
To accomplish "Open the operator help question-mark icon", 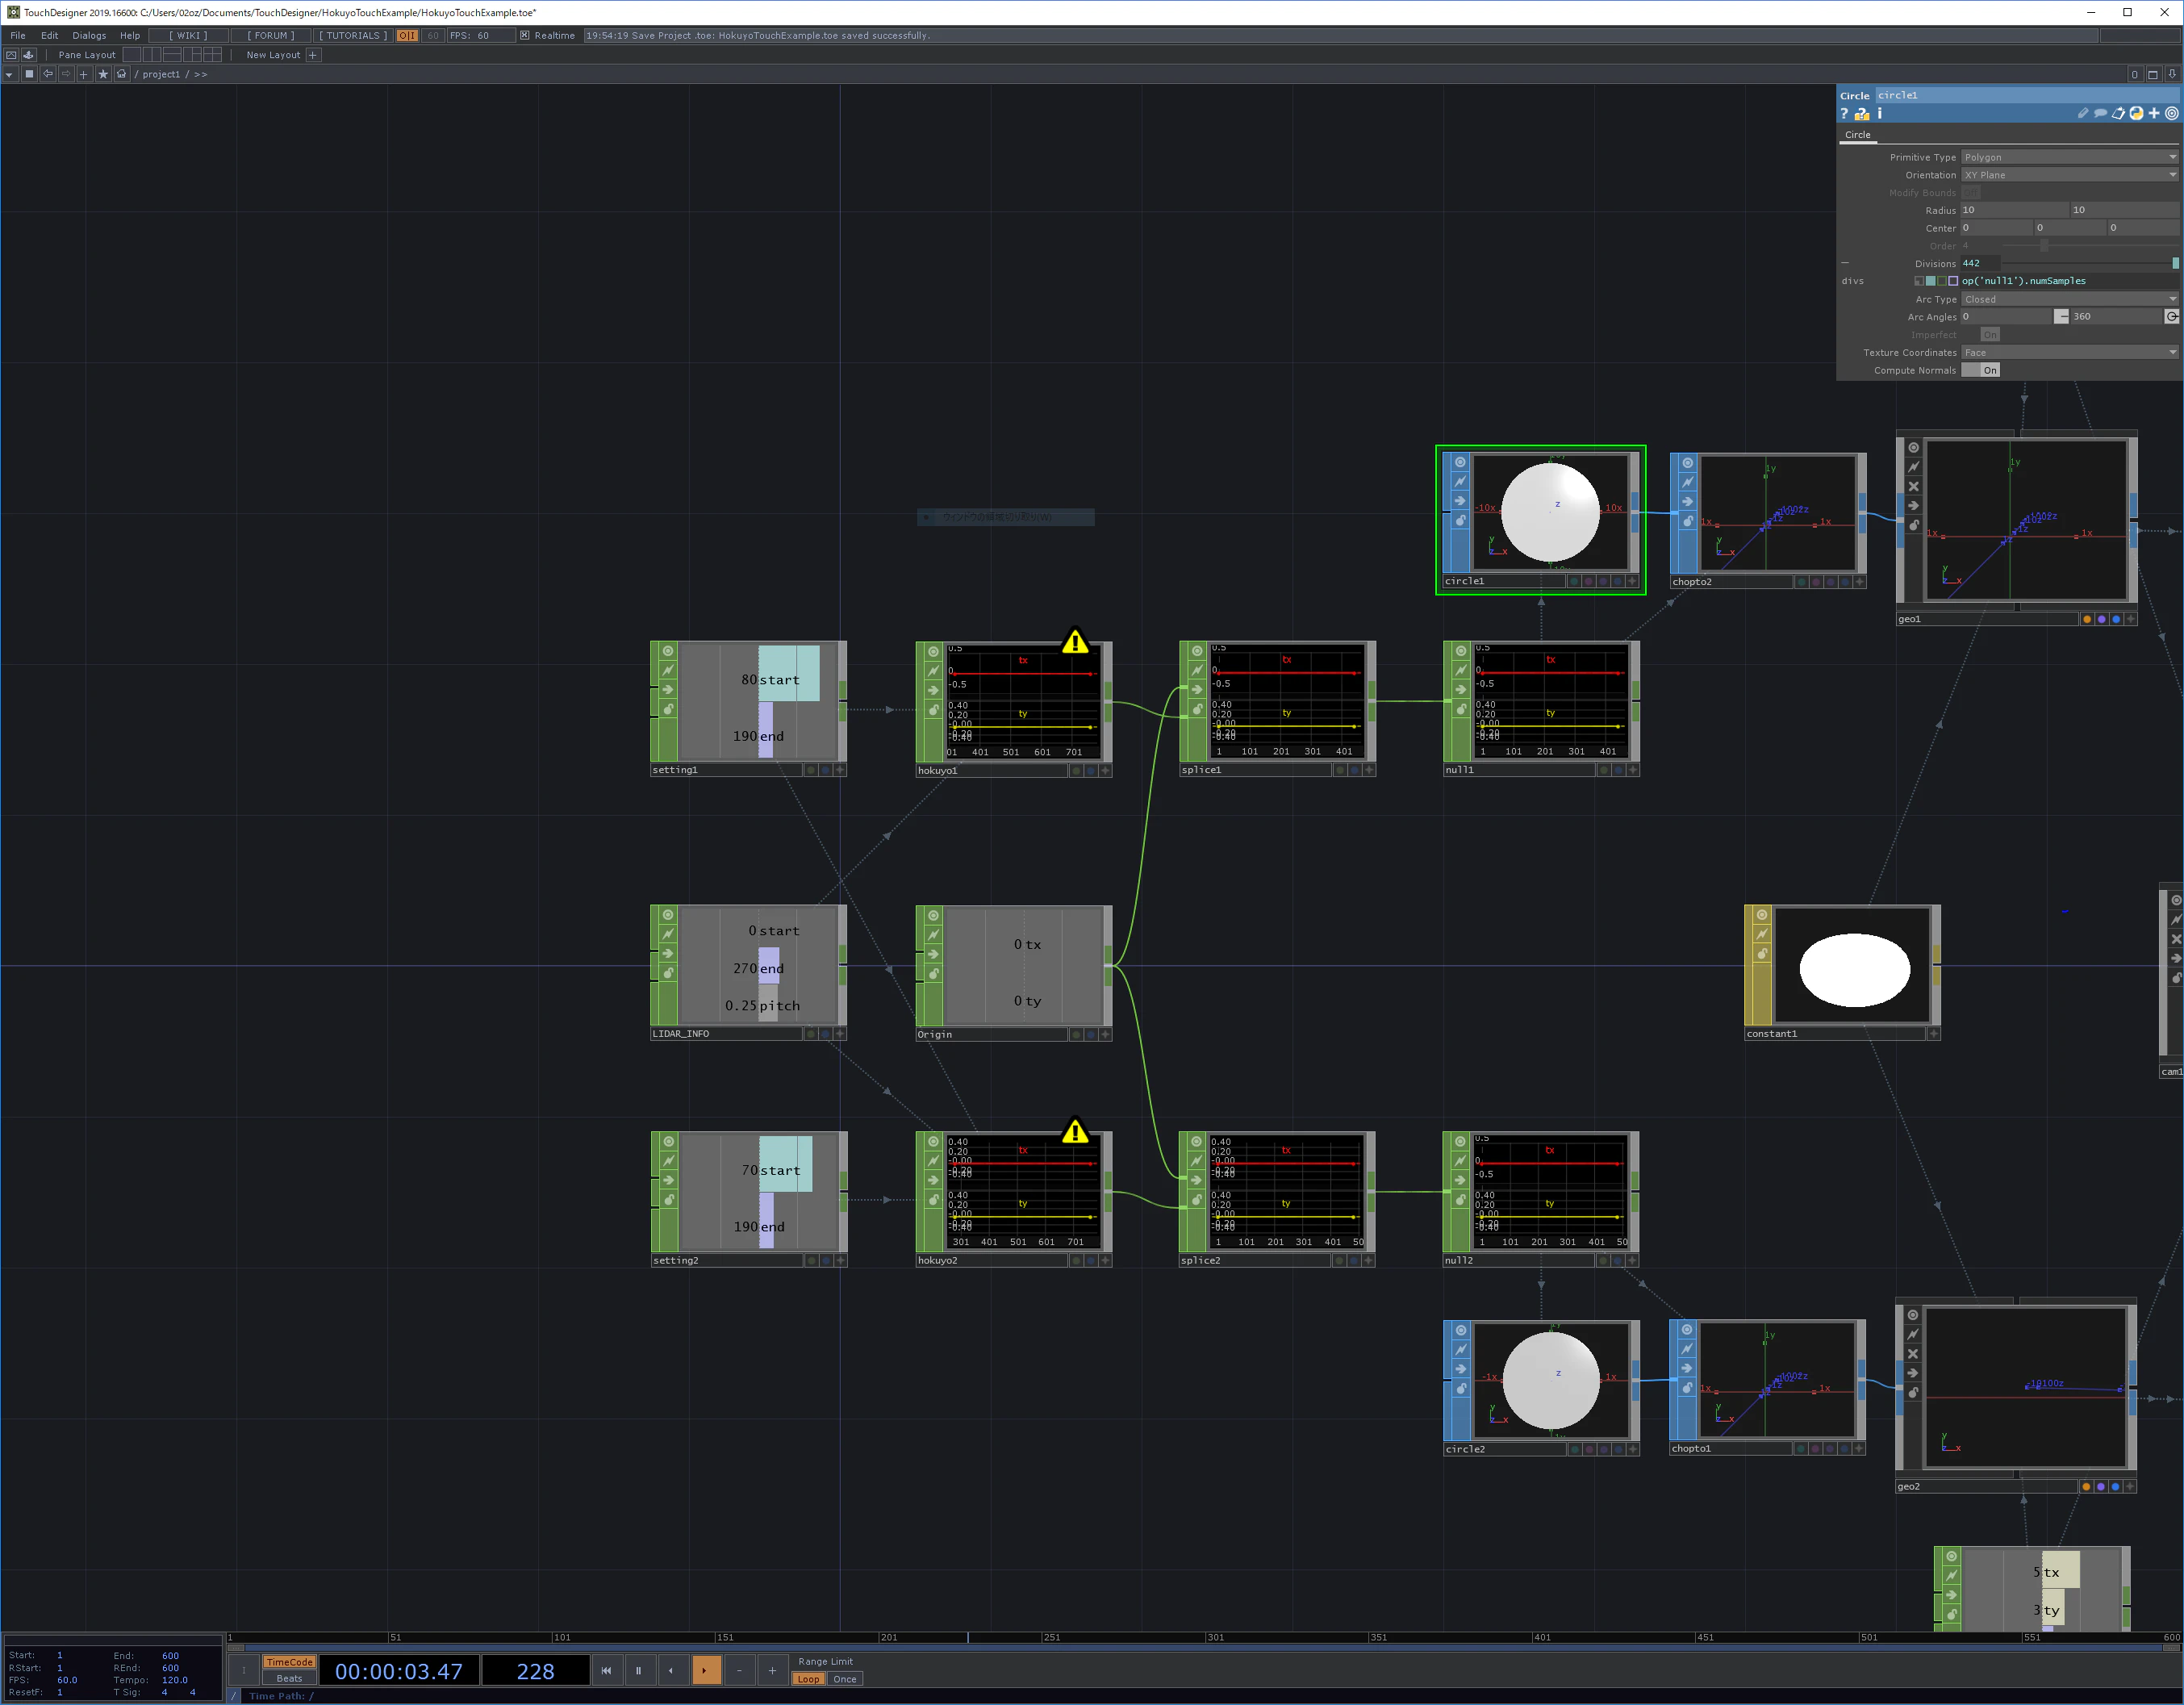I will point(1845,114).
